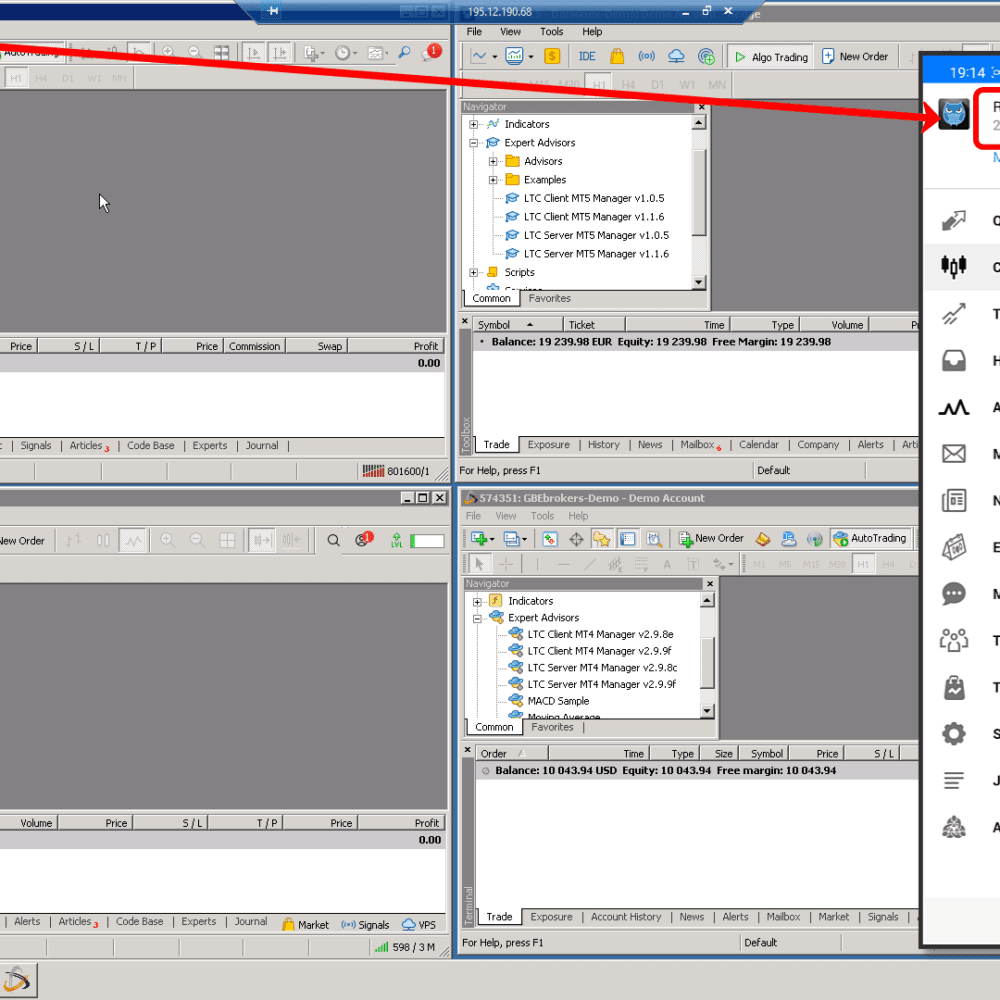Select the crosshair tool in GBEbrokers MT4 toolbar
Viewport: 1000px width, 1000px height.
click(x=506, y=564)
